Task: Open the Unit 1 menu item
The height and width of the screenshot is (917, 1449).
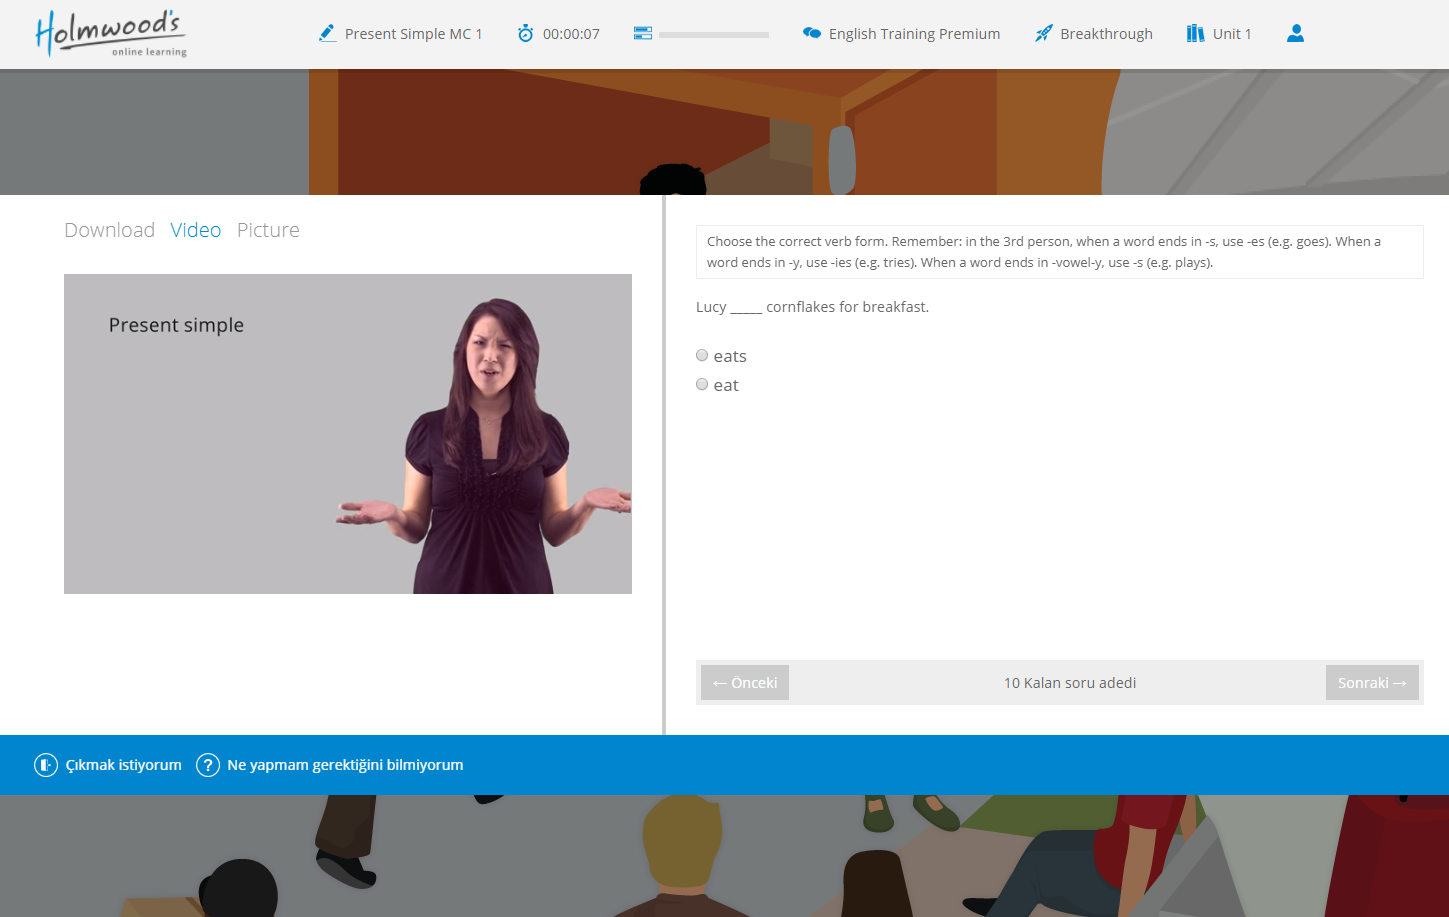Action: point(1232,34)
